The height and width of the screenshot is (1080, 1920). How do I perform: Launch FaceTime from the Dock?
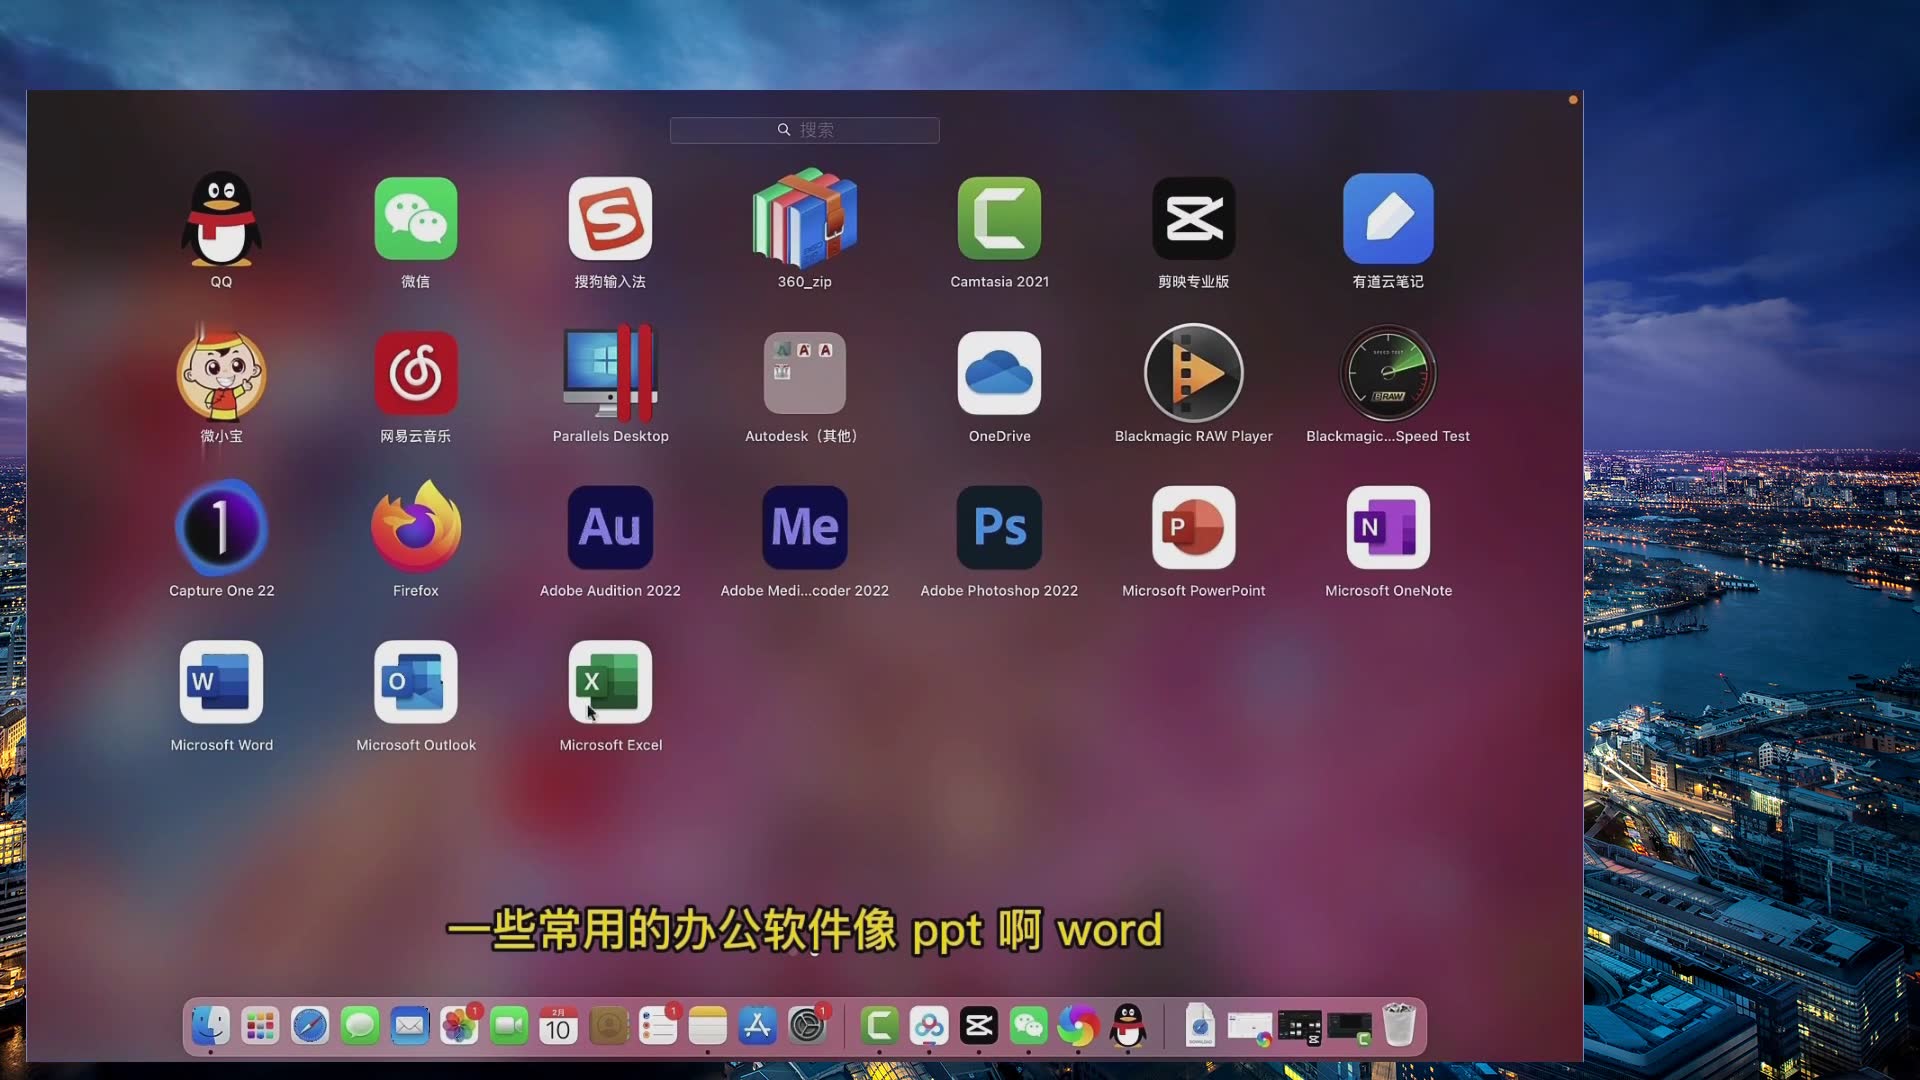pos(509,1025)
